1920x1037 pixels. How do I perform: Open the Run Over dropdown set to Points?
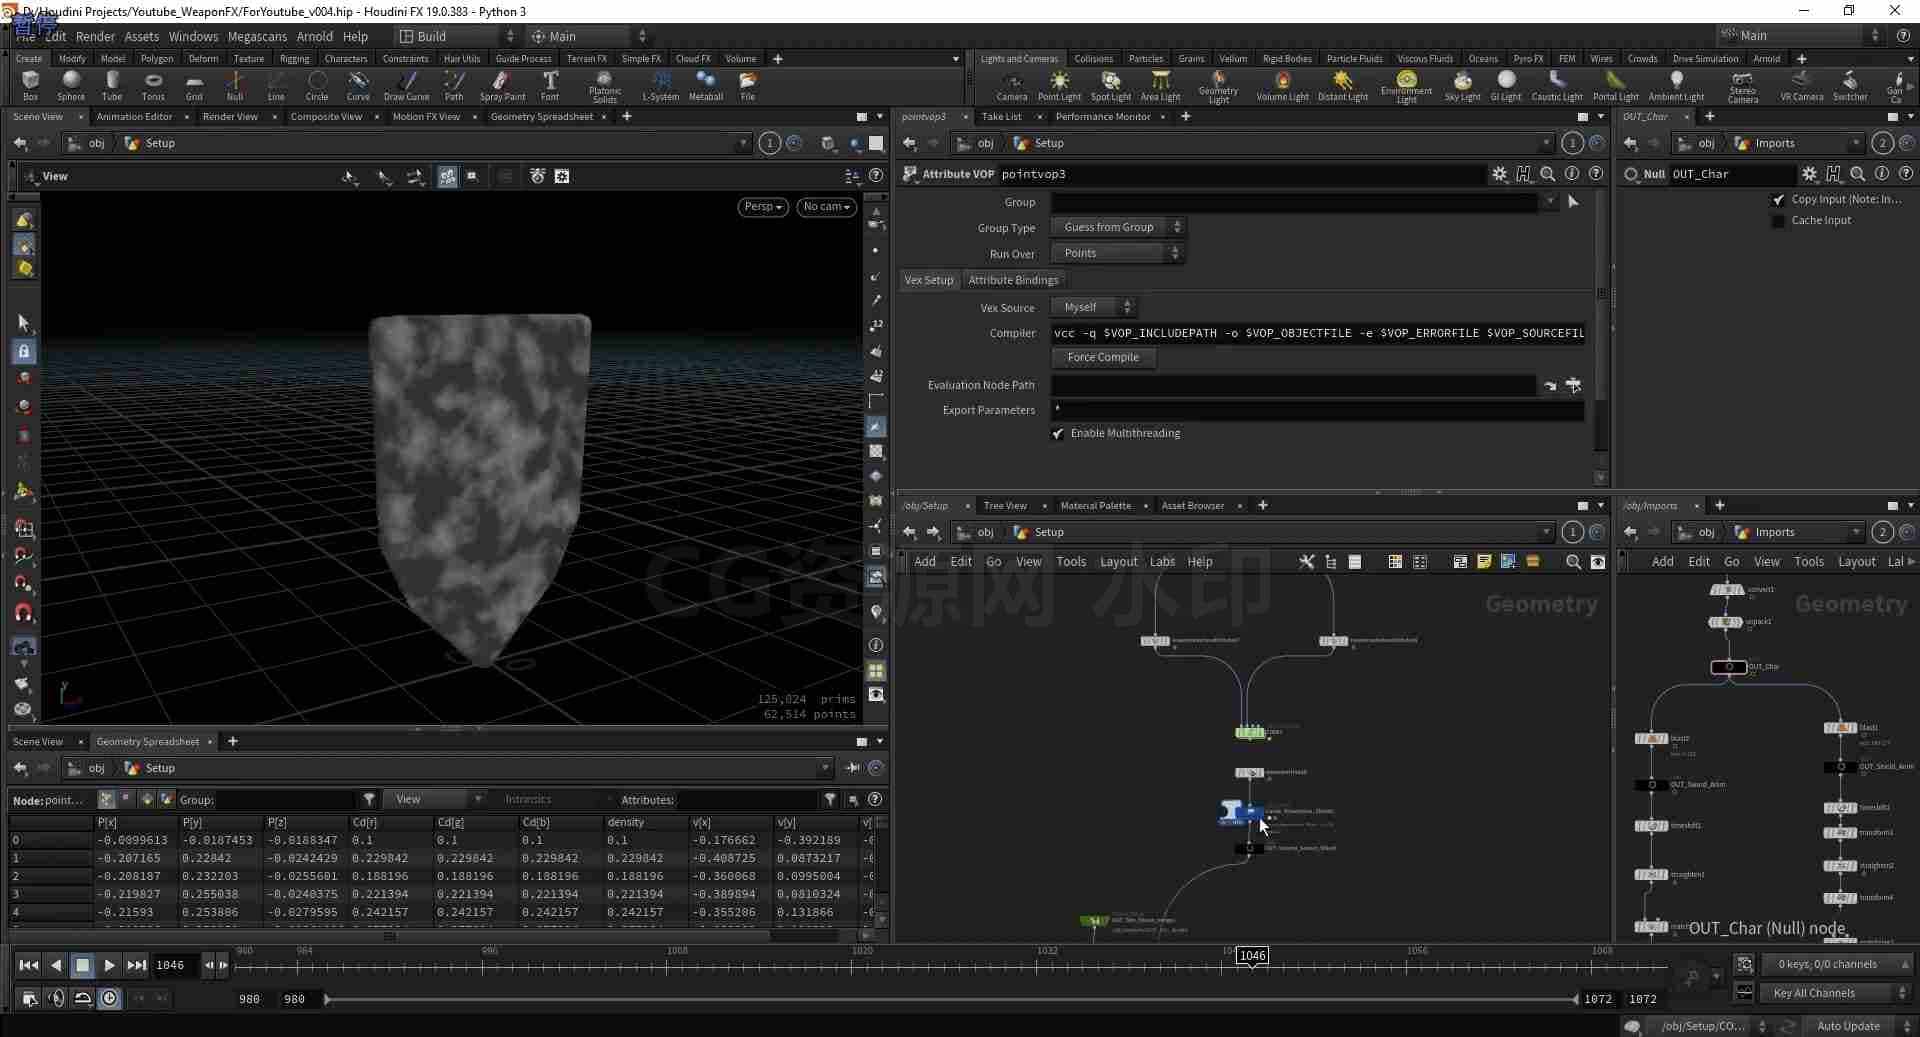1117,253
